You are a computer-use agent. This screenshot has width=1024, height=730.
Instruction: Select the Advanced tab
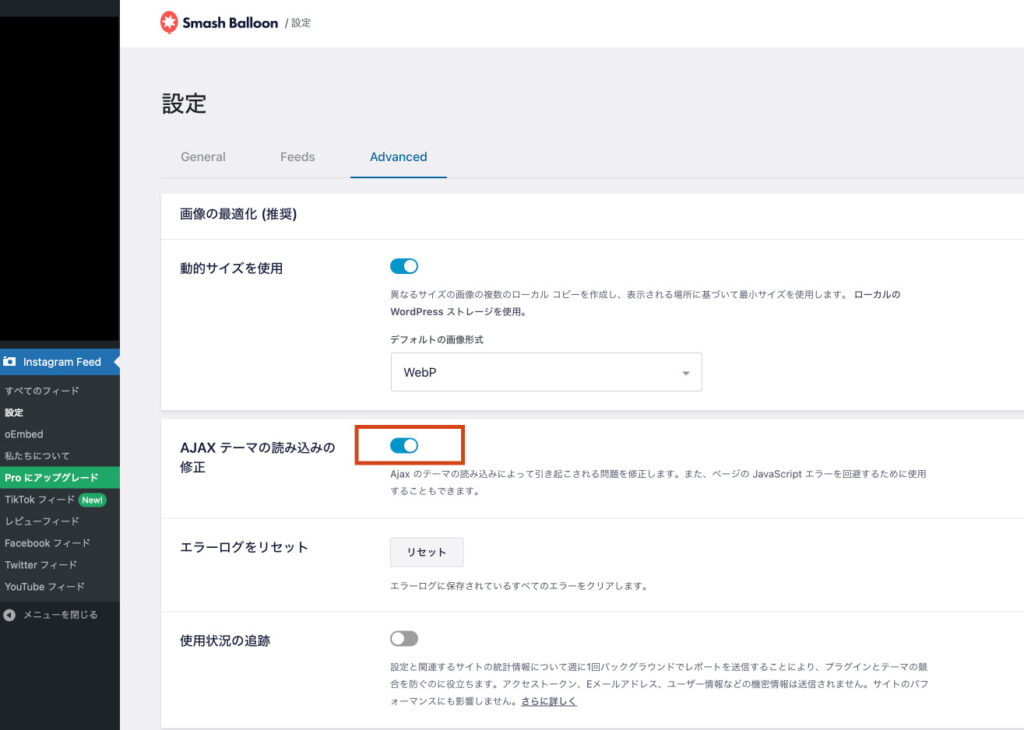tap(398, 157)
